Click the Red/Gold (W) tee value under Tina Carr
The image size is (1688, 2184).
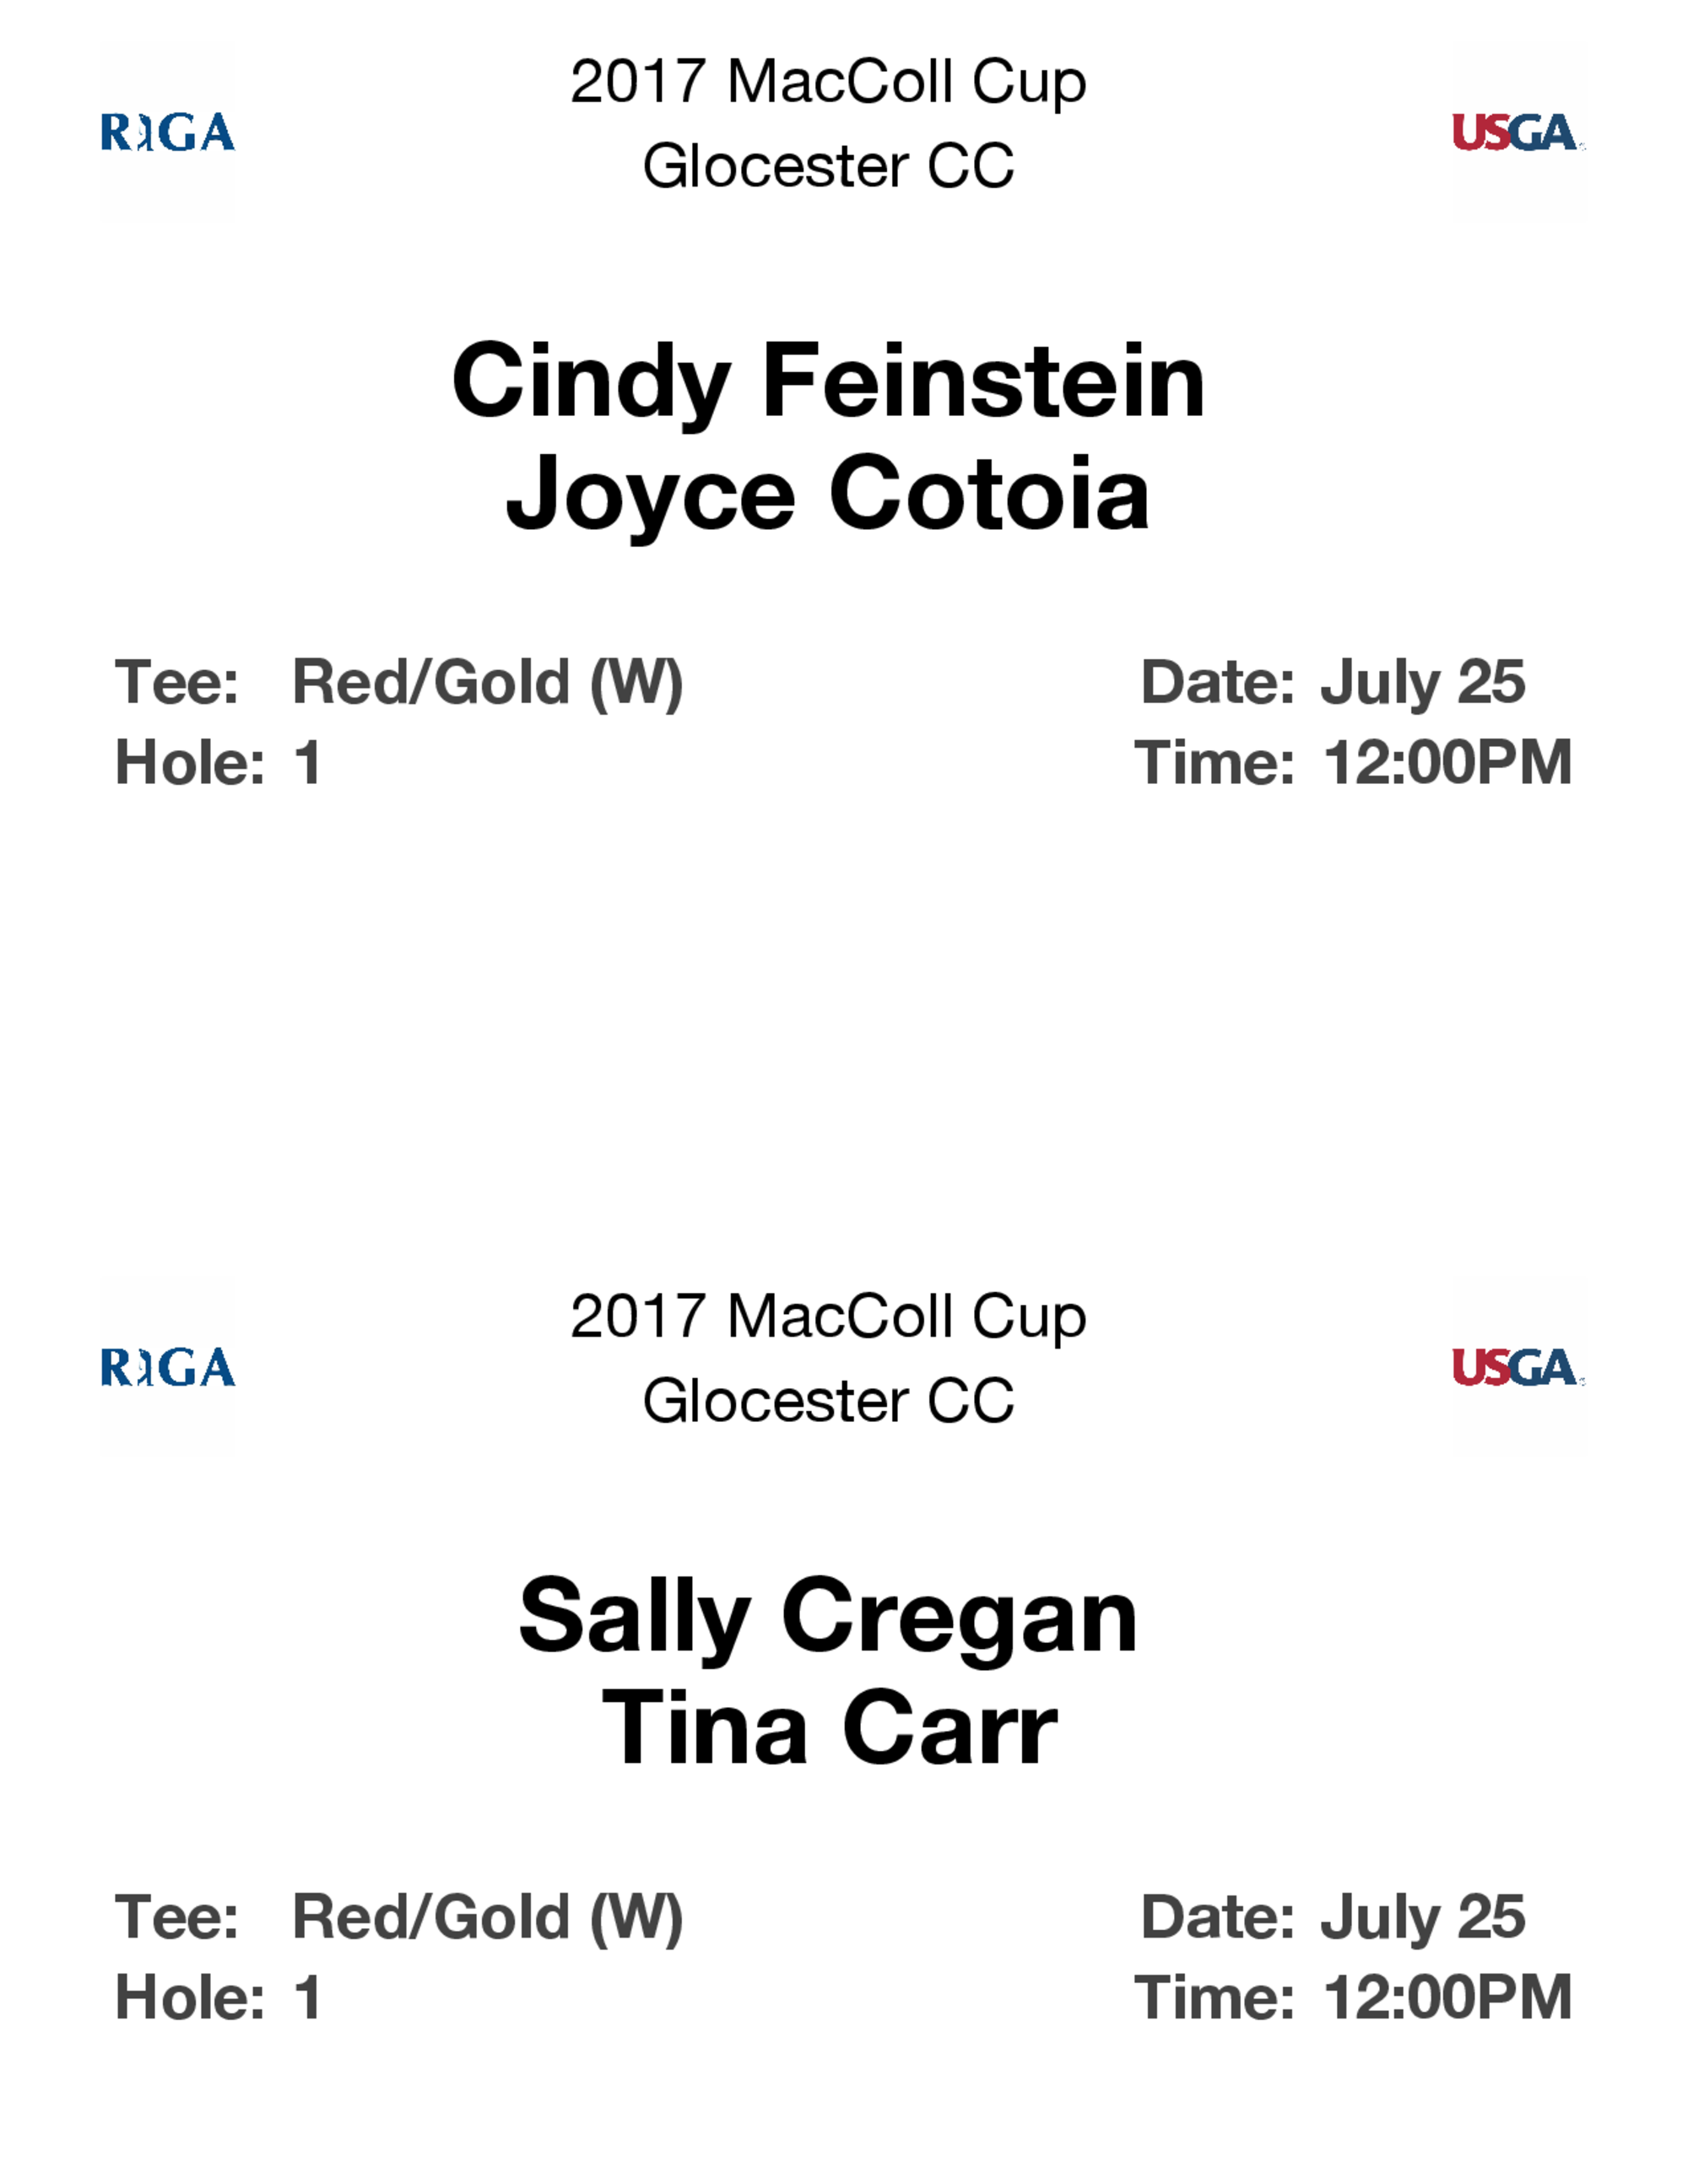coord(487,1918)
